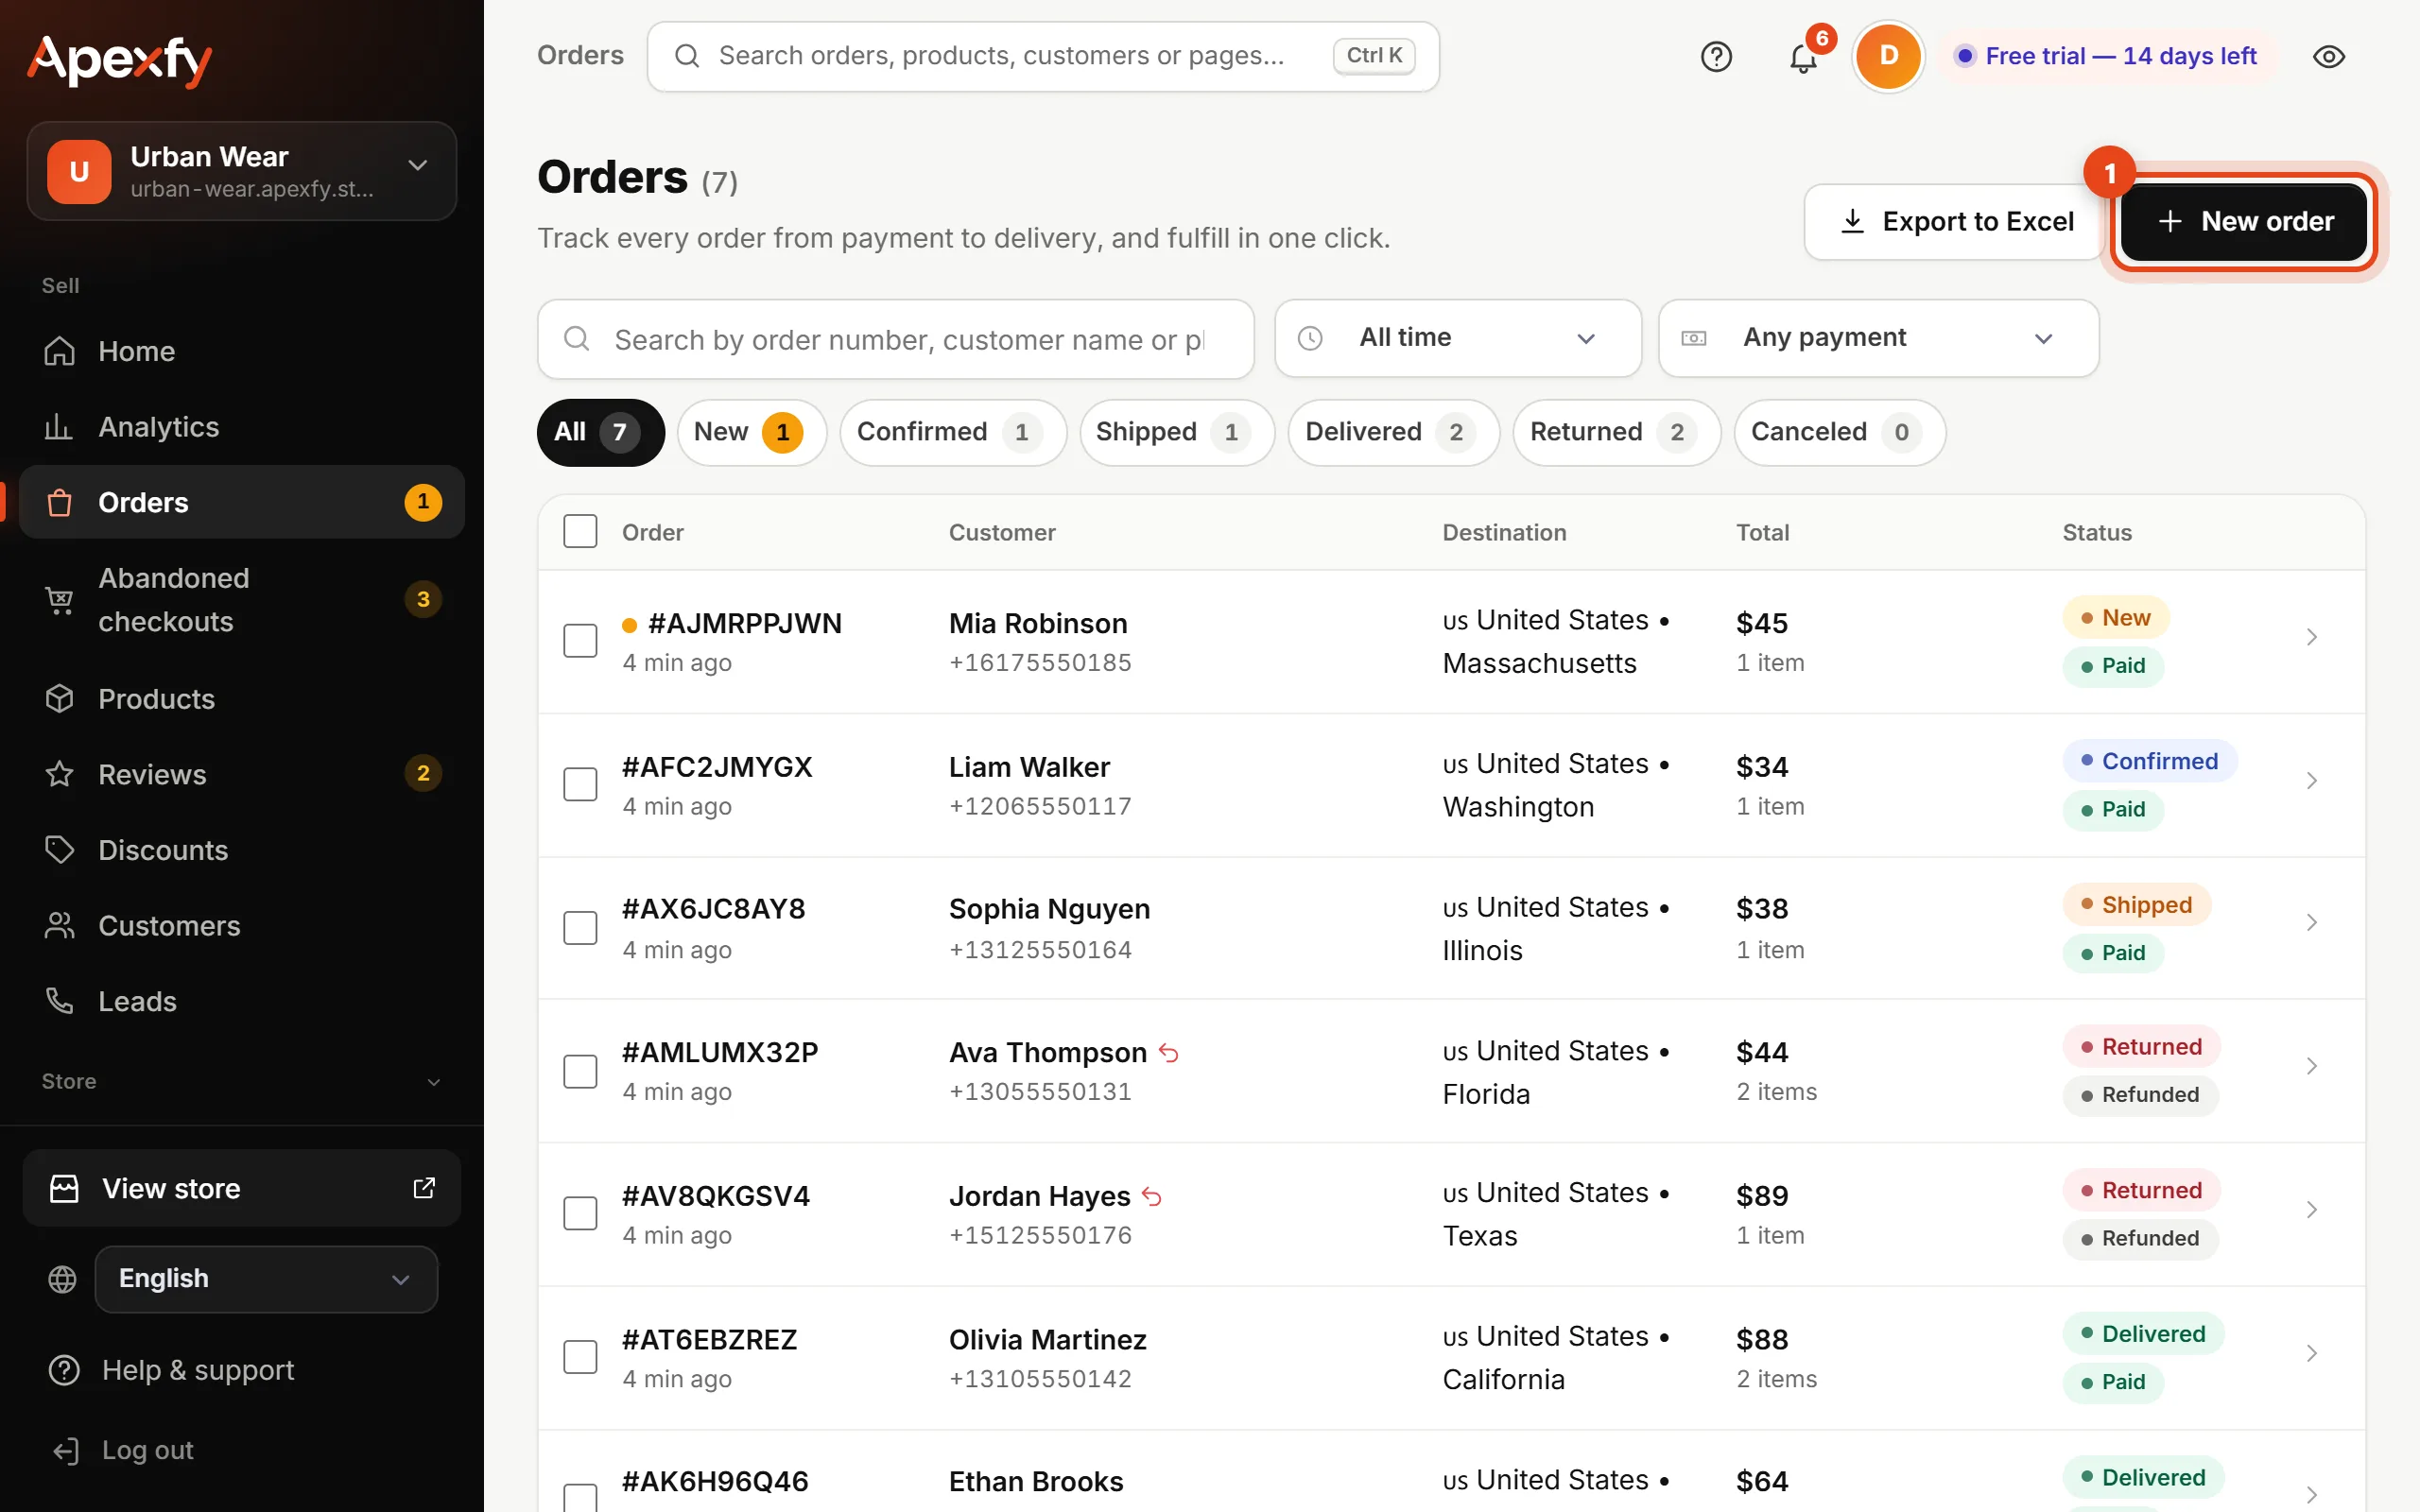Open Customers in the sidebar

242,926
